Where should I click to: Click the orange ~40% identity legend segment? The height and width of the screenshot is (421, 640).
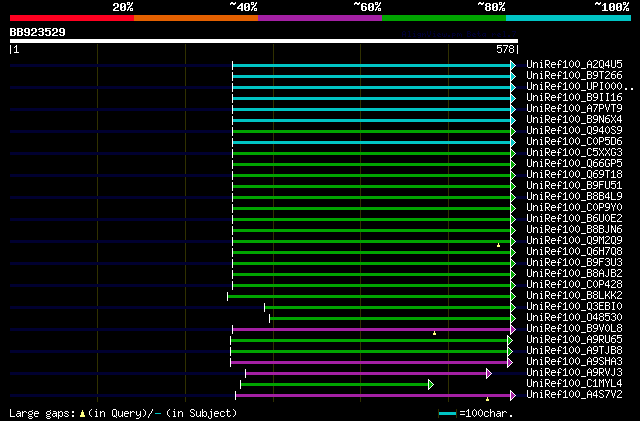(x=196, y=18)
